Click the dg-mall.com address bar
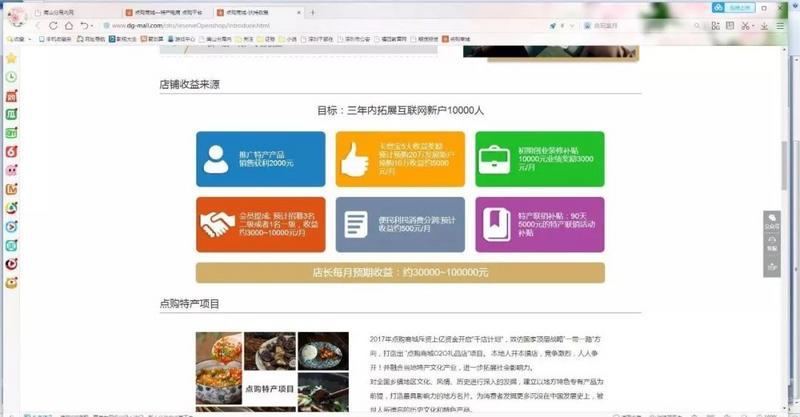Screen dimensions: 800x417 (300, 25)
